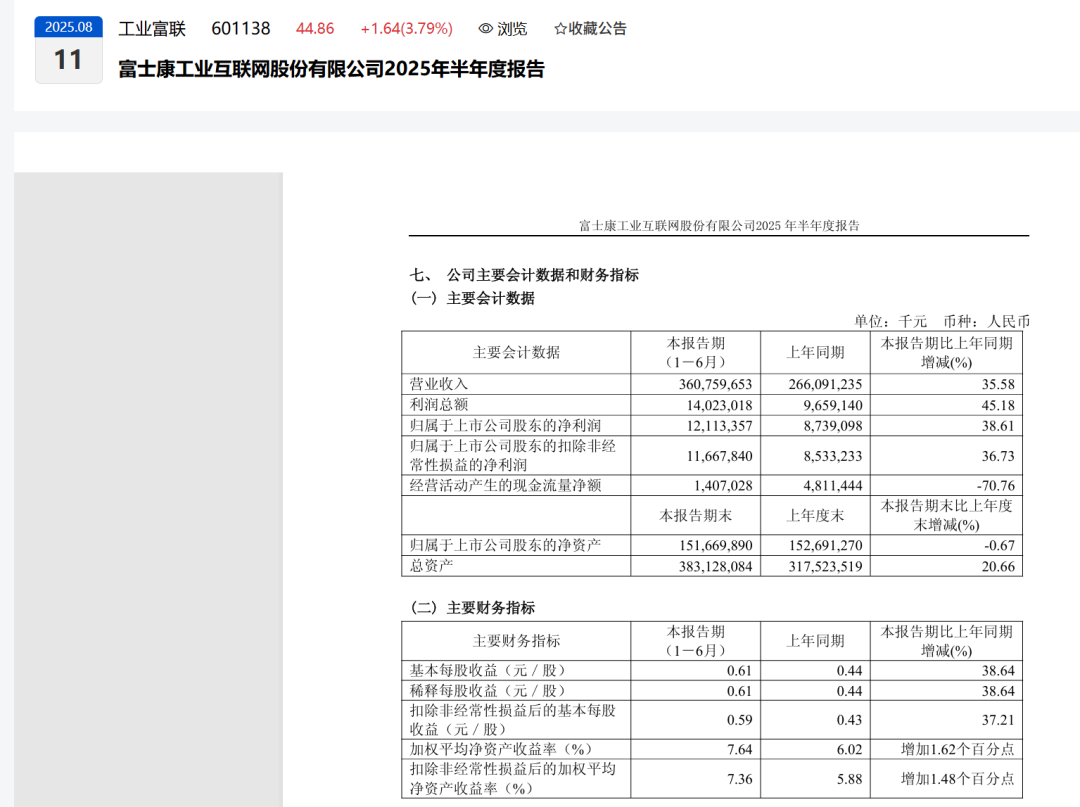Click the stock price 44.86
This screenshot has width=1080, height=807.
[x=315, y=29]
